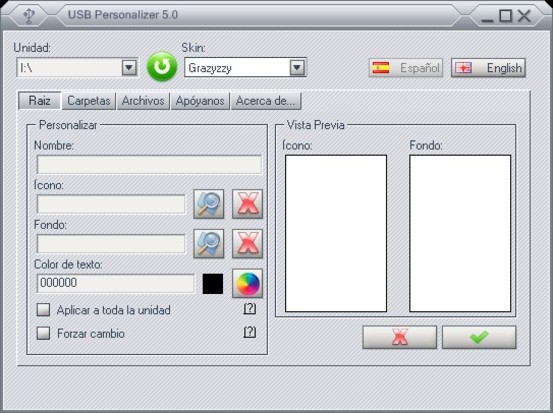Open the color wheel picker
The width and height of the screenshot is (553, 413).
tap(247, 284)
